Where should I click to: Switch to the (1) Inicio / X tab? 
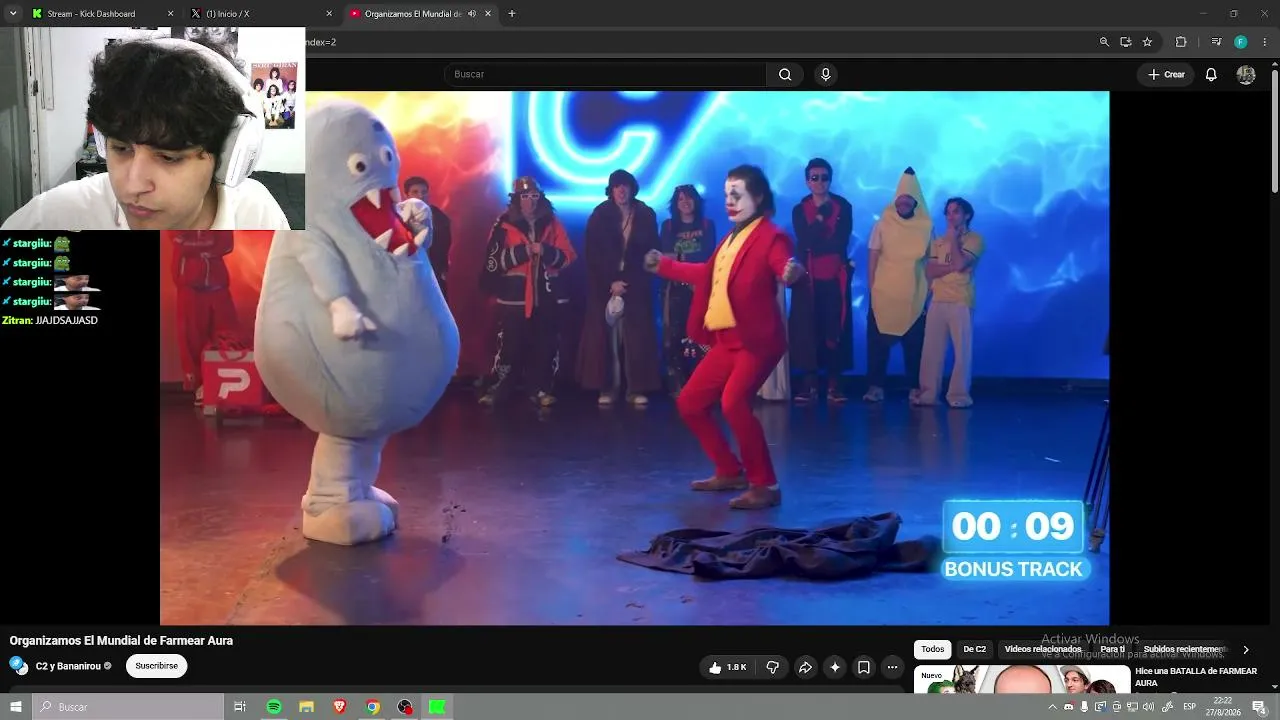pyautogui.click(x=262, y=14)
